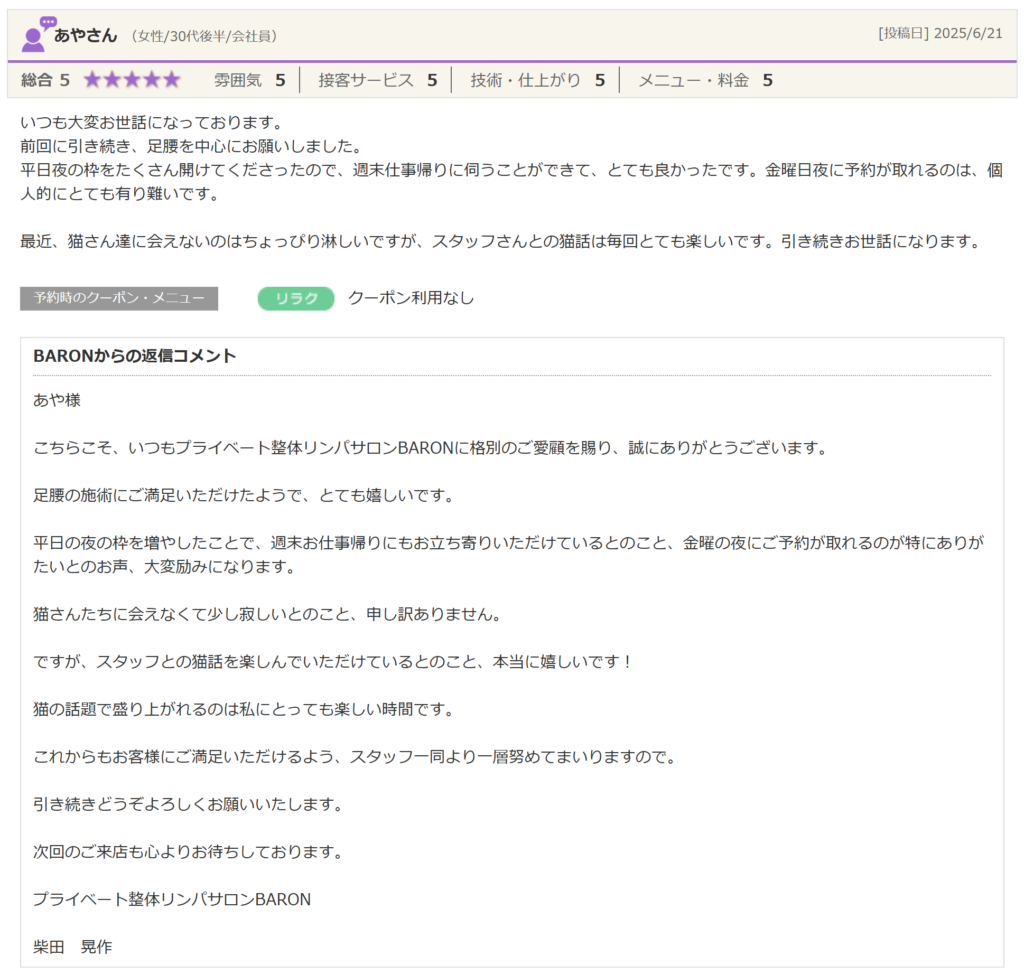
Task: Click the 総合 5 overall score label
Action: click(45, 80)
